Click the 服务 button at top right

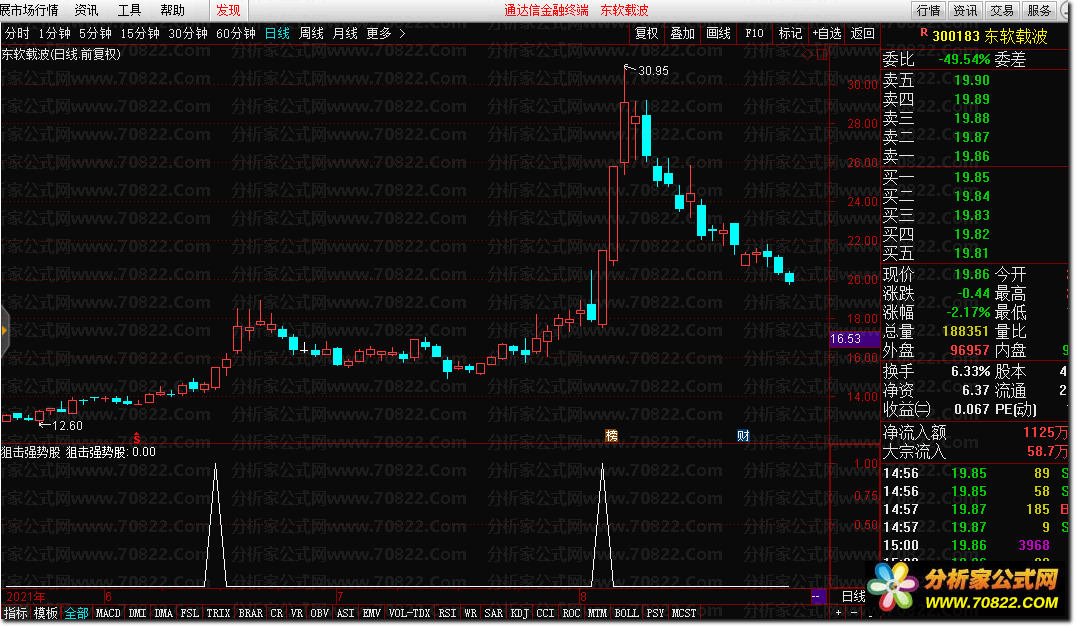coord(1039,10)
